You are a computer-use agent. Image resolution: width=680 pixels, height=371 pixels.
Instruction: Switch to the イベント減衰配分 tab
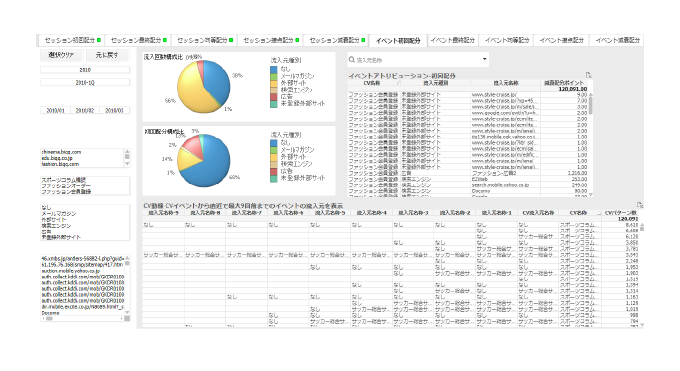(617, 40)
